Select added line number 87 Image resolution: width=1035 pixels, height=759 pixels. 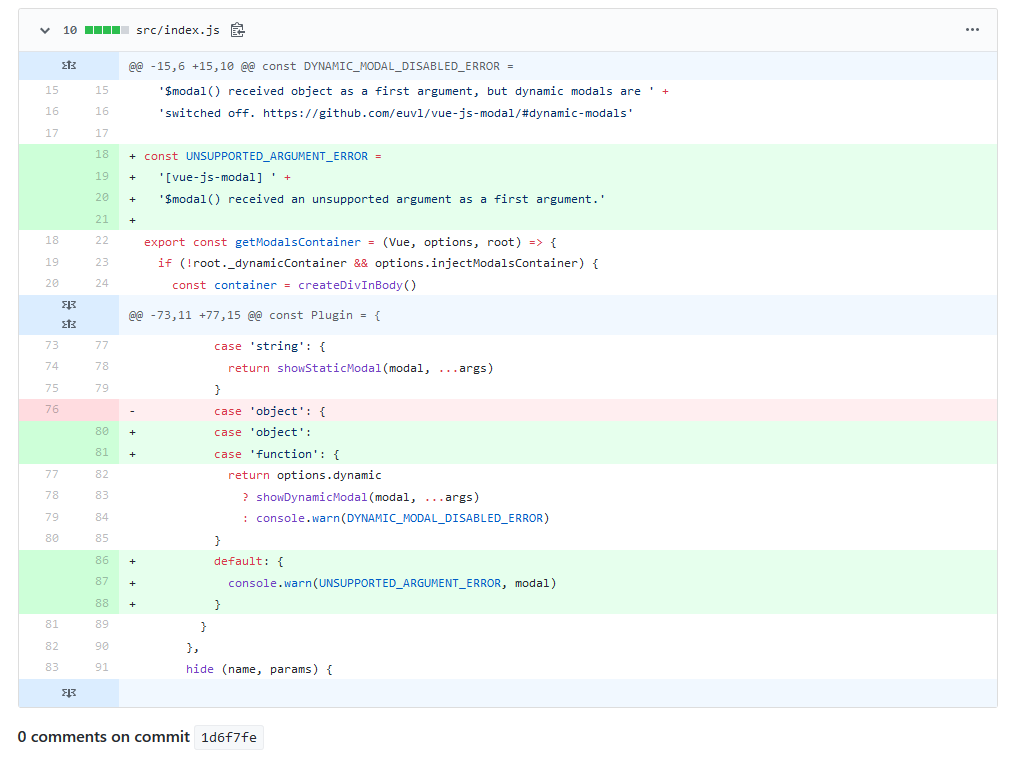click(102, 581)
